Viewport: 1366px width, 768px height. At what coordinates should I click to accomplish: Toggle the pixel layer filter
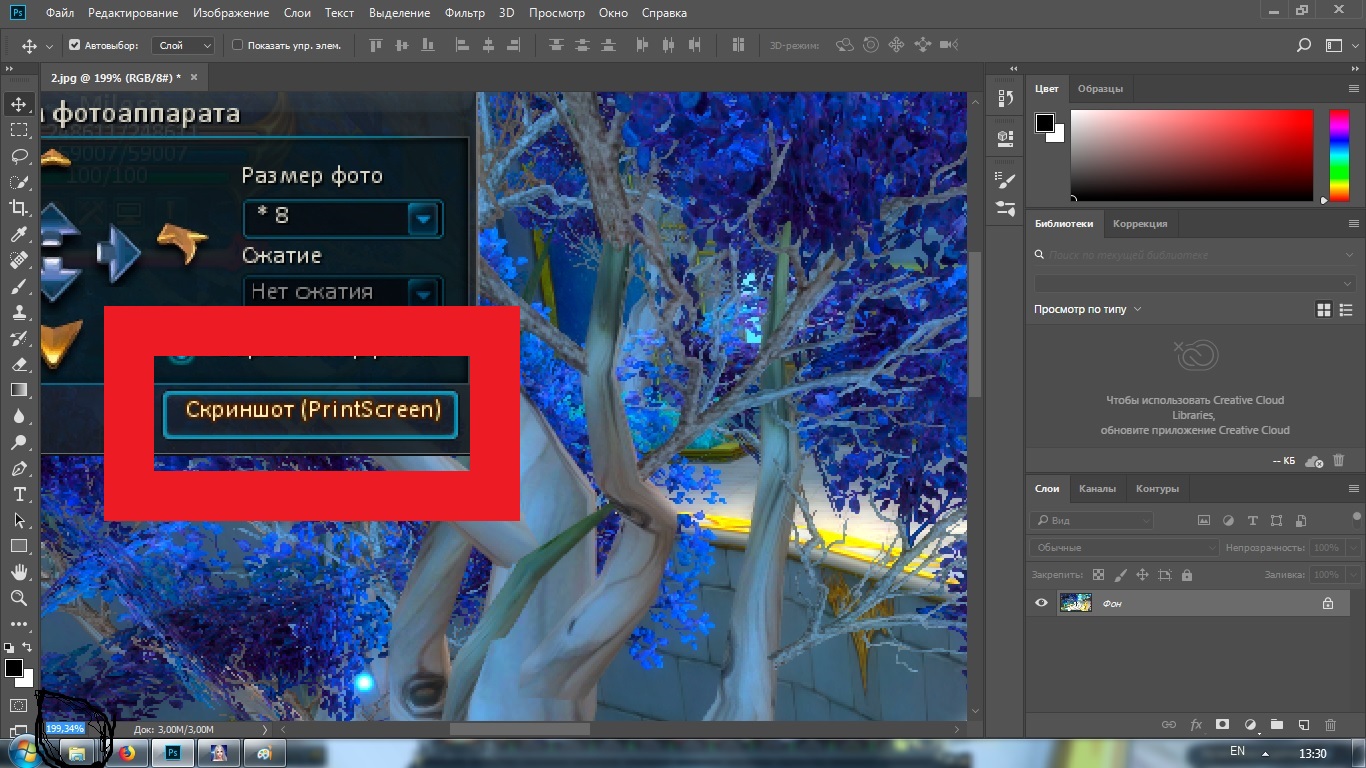1203,520
